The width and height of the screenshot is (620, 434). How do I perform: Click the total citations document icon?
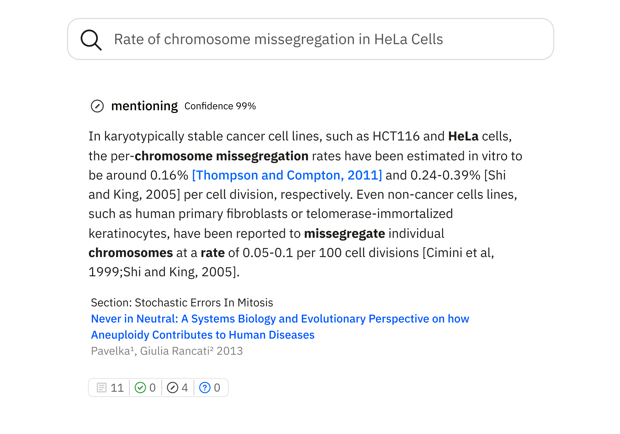100,387
